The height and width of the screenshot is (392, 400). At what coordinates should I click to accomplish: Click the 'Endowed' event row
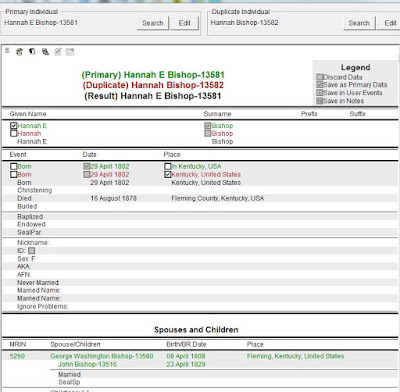pyautogui.click(x=200, y=224)
